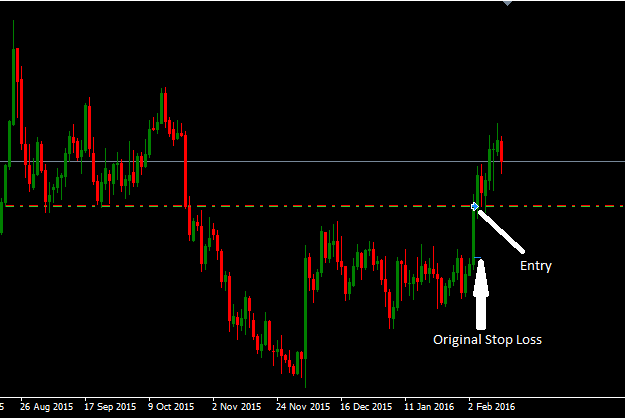
Task: Click the 11 Jan 2016 date label
Action: 429,407
